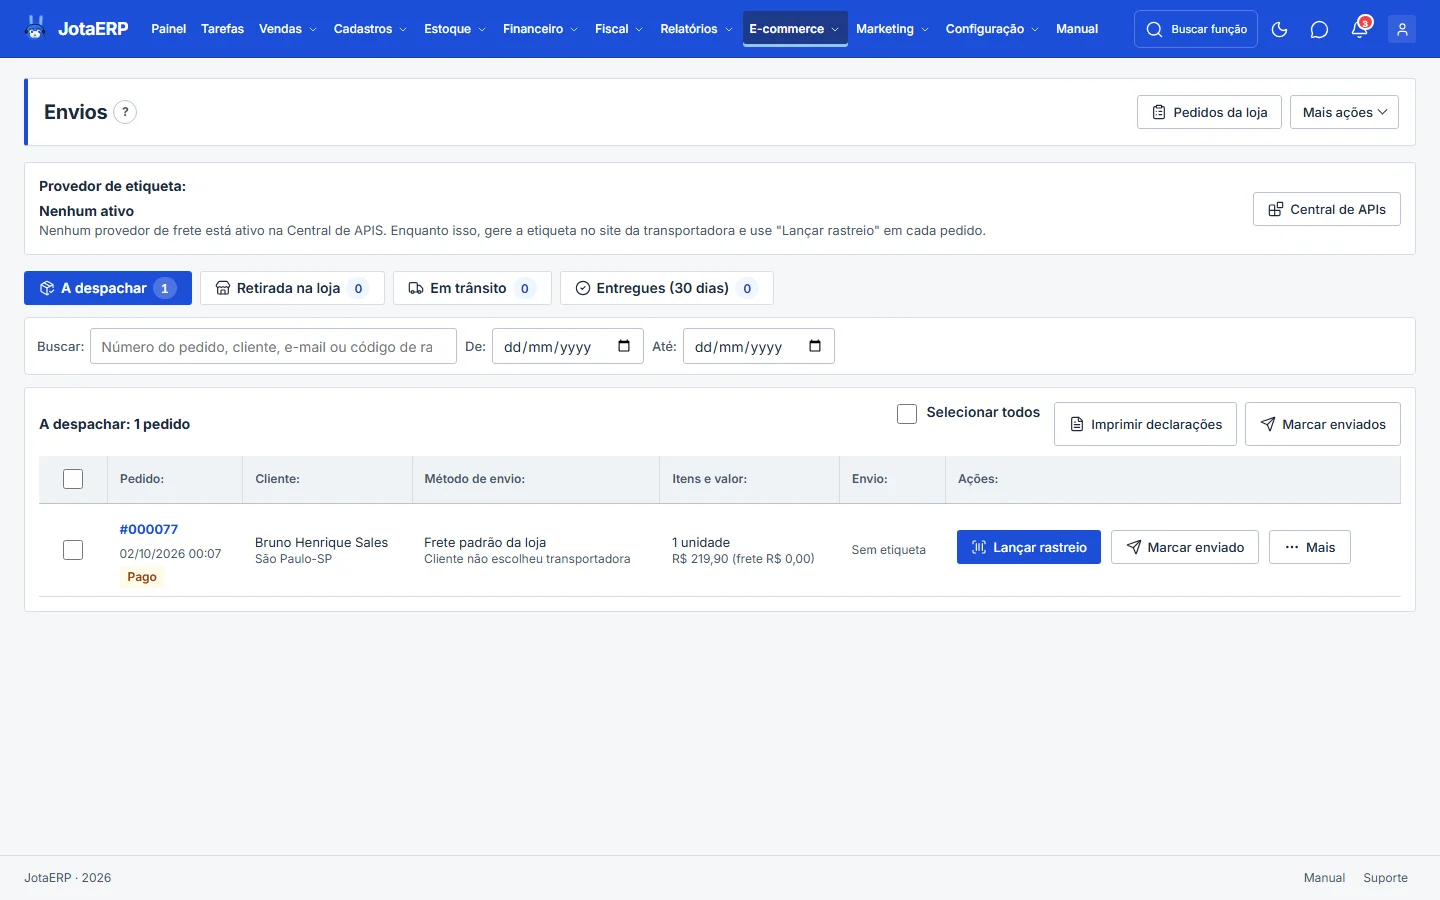Switch to the Retirada na loja tab
The image size is (1440, 900).
[x=292, y=288]
